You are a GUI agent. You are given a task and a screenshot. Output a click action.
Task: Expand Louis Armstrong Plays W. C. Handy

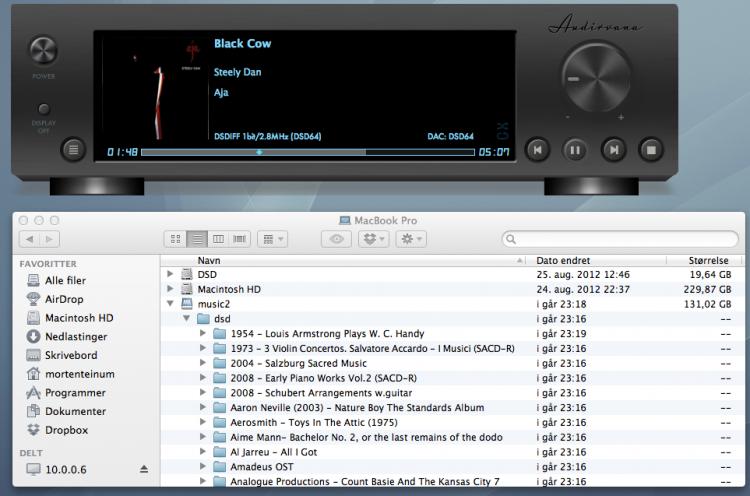tap(203, 333)
